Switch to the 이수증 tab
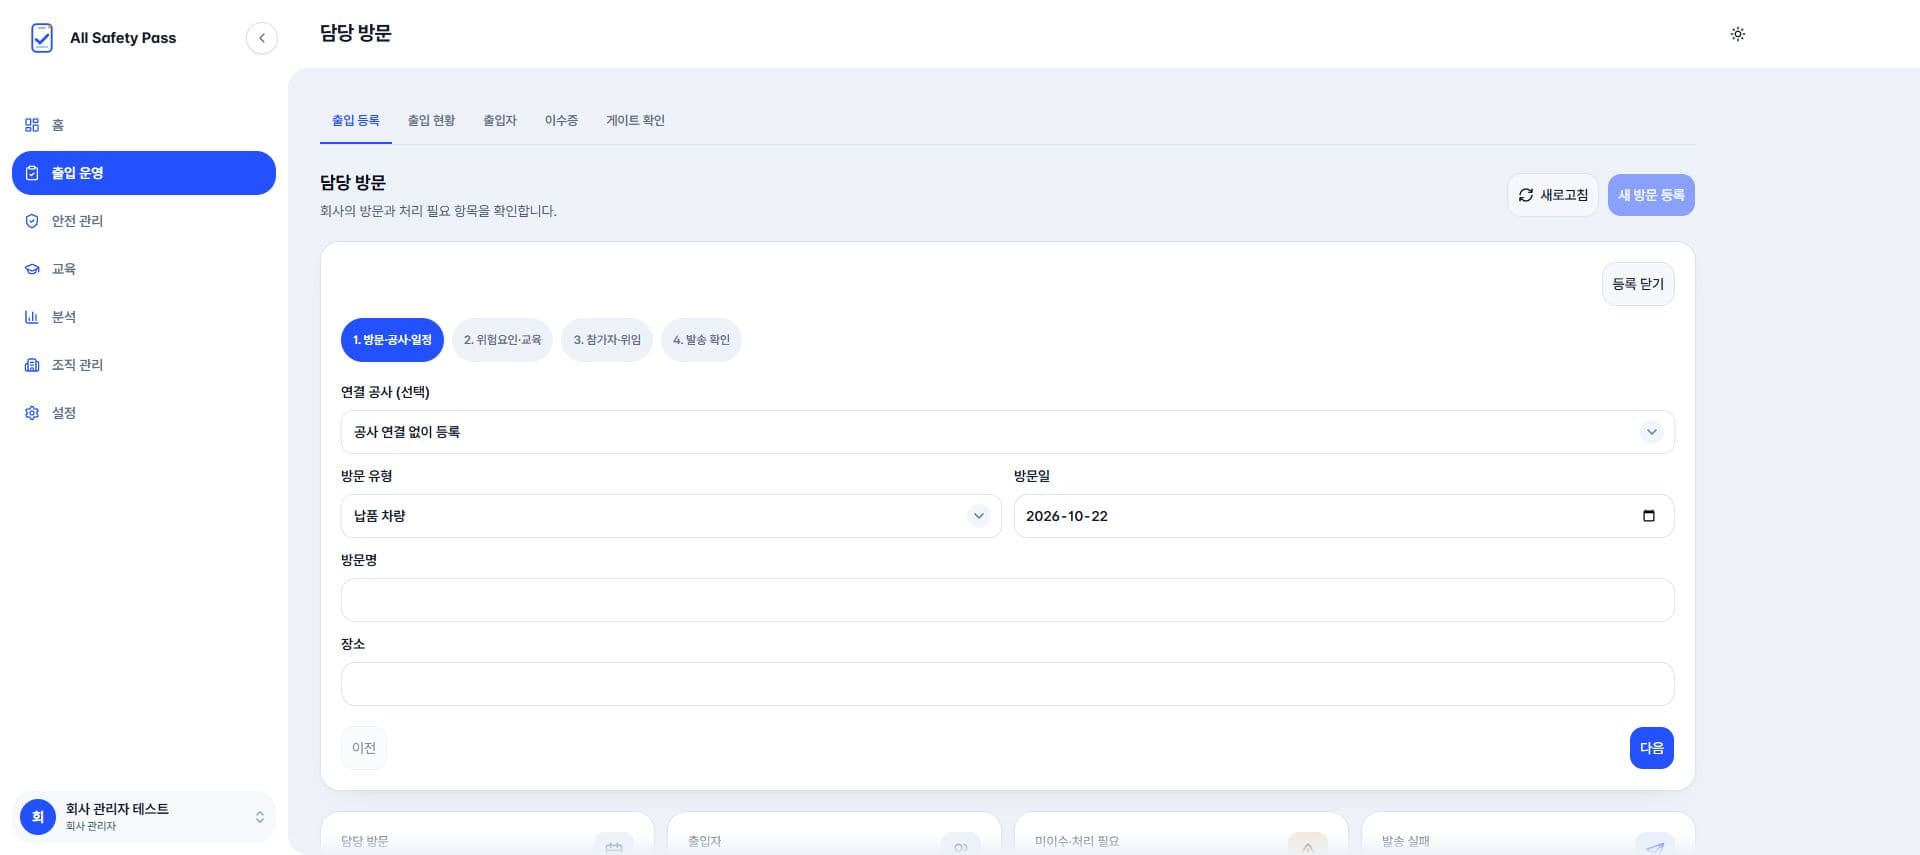The height and width of the screenshot is (855, 1920). coord(561,120)
